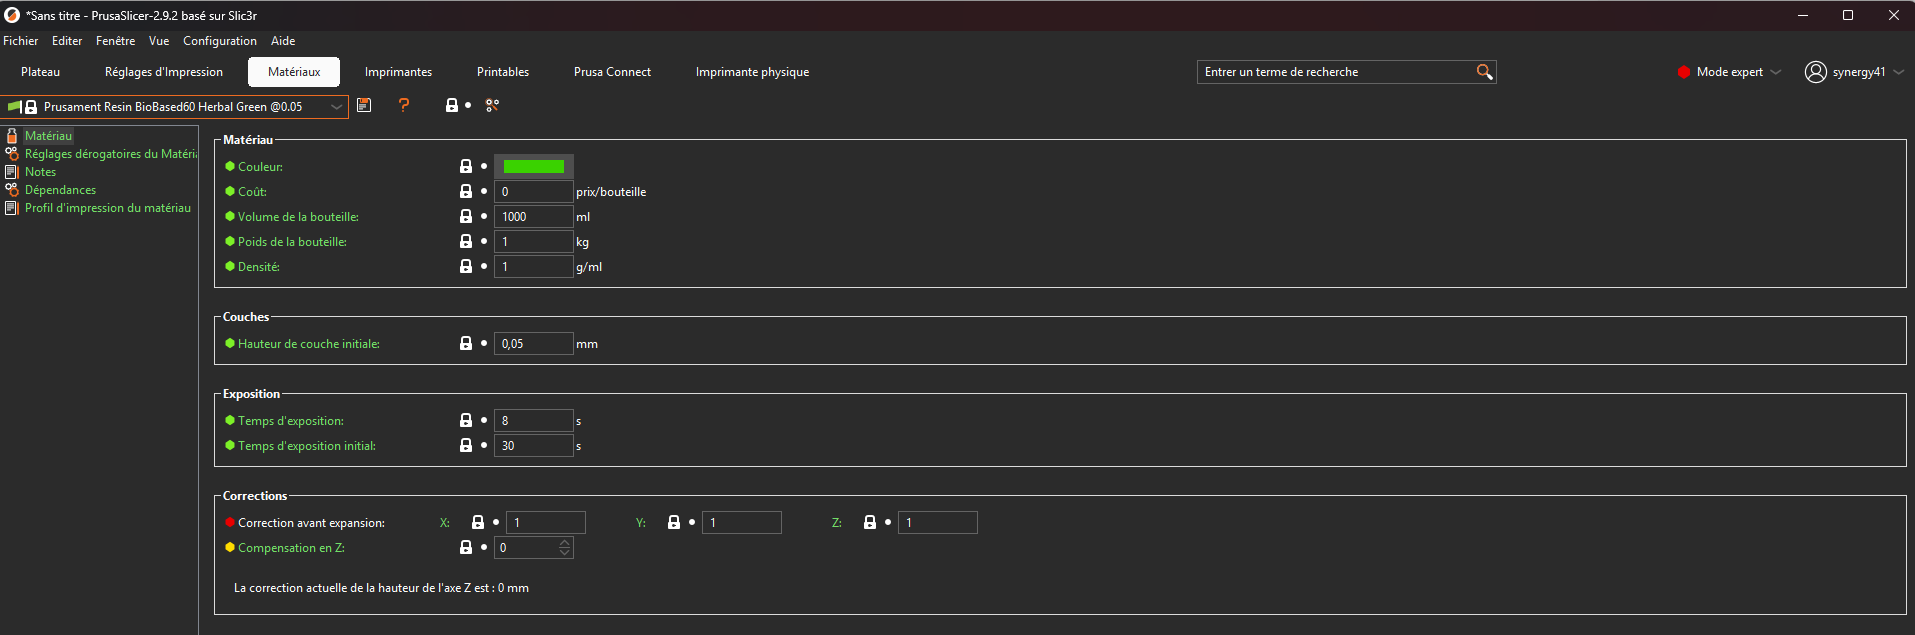Image resolution: width=1915 pixels, height=635 pixels.
Task: Open Réglages dérogatoires du Matériau page
Action: click(110, 154)
